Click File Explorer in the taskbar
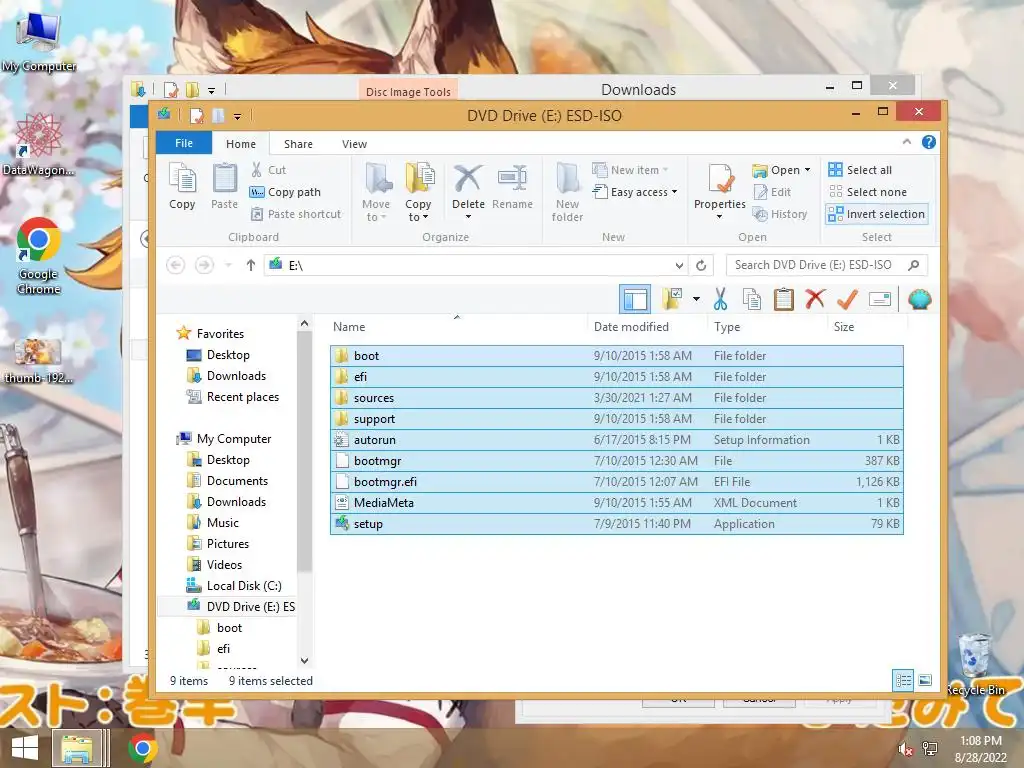This screenshot has width=1024, height=768. coord(78,748)
